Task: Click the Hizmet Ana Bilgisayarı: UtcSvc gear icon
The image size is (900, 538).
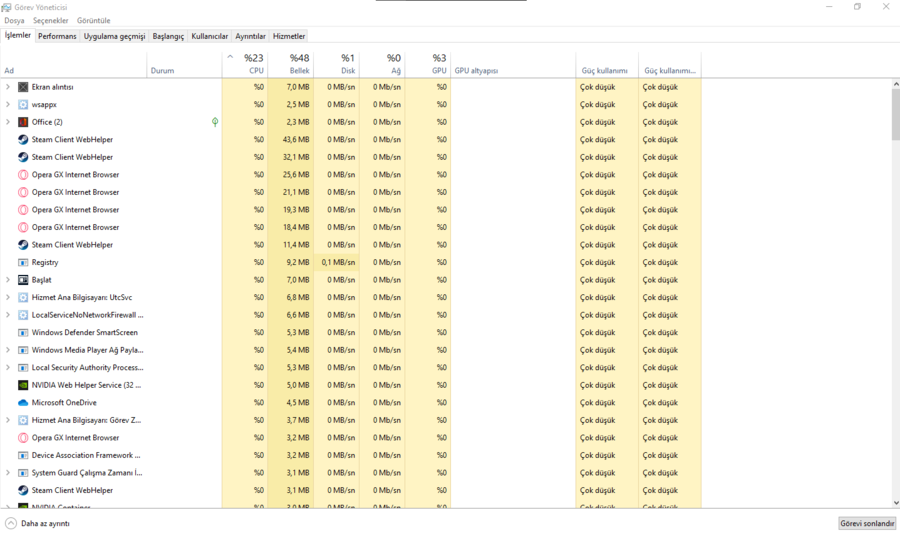Action: (23, 297)
